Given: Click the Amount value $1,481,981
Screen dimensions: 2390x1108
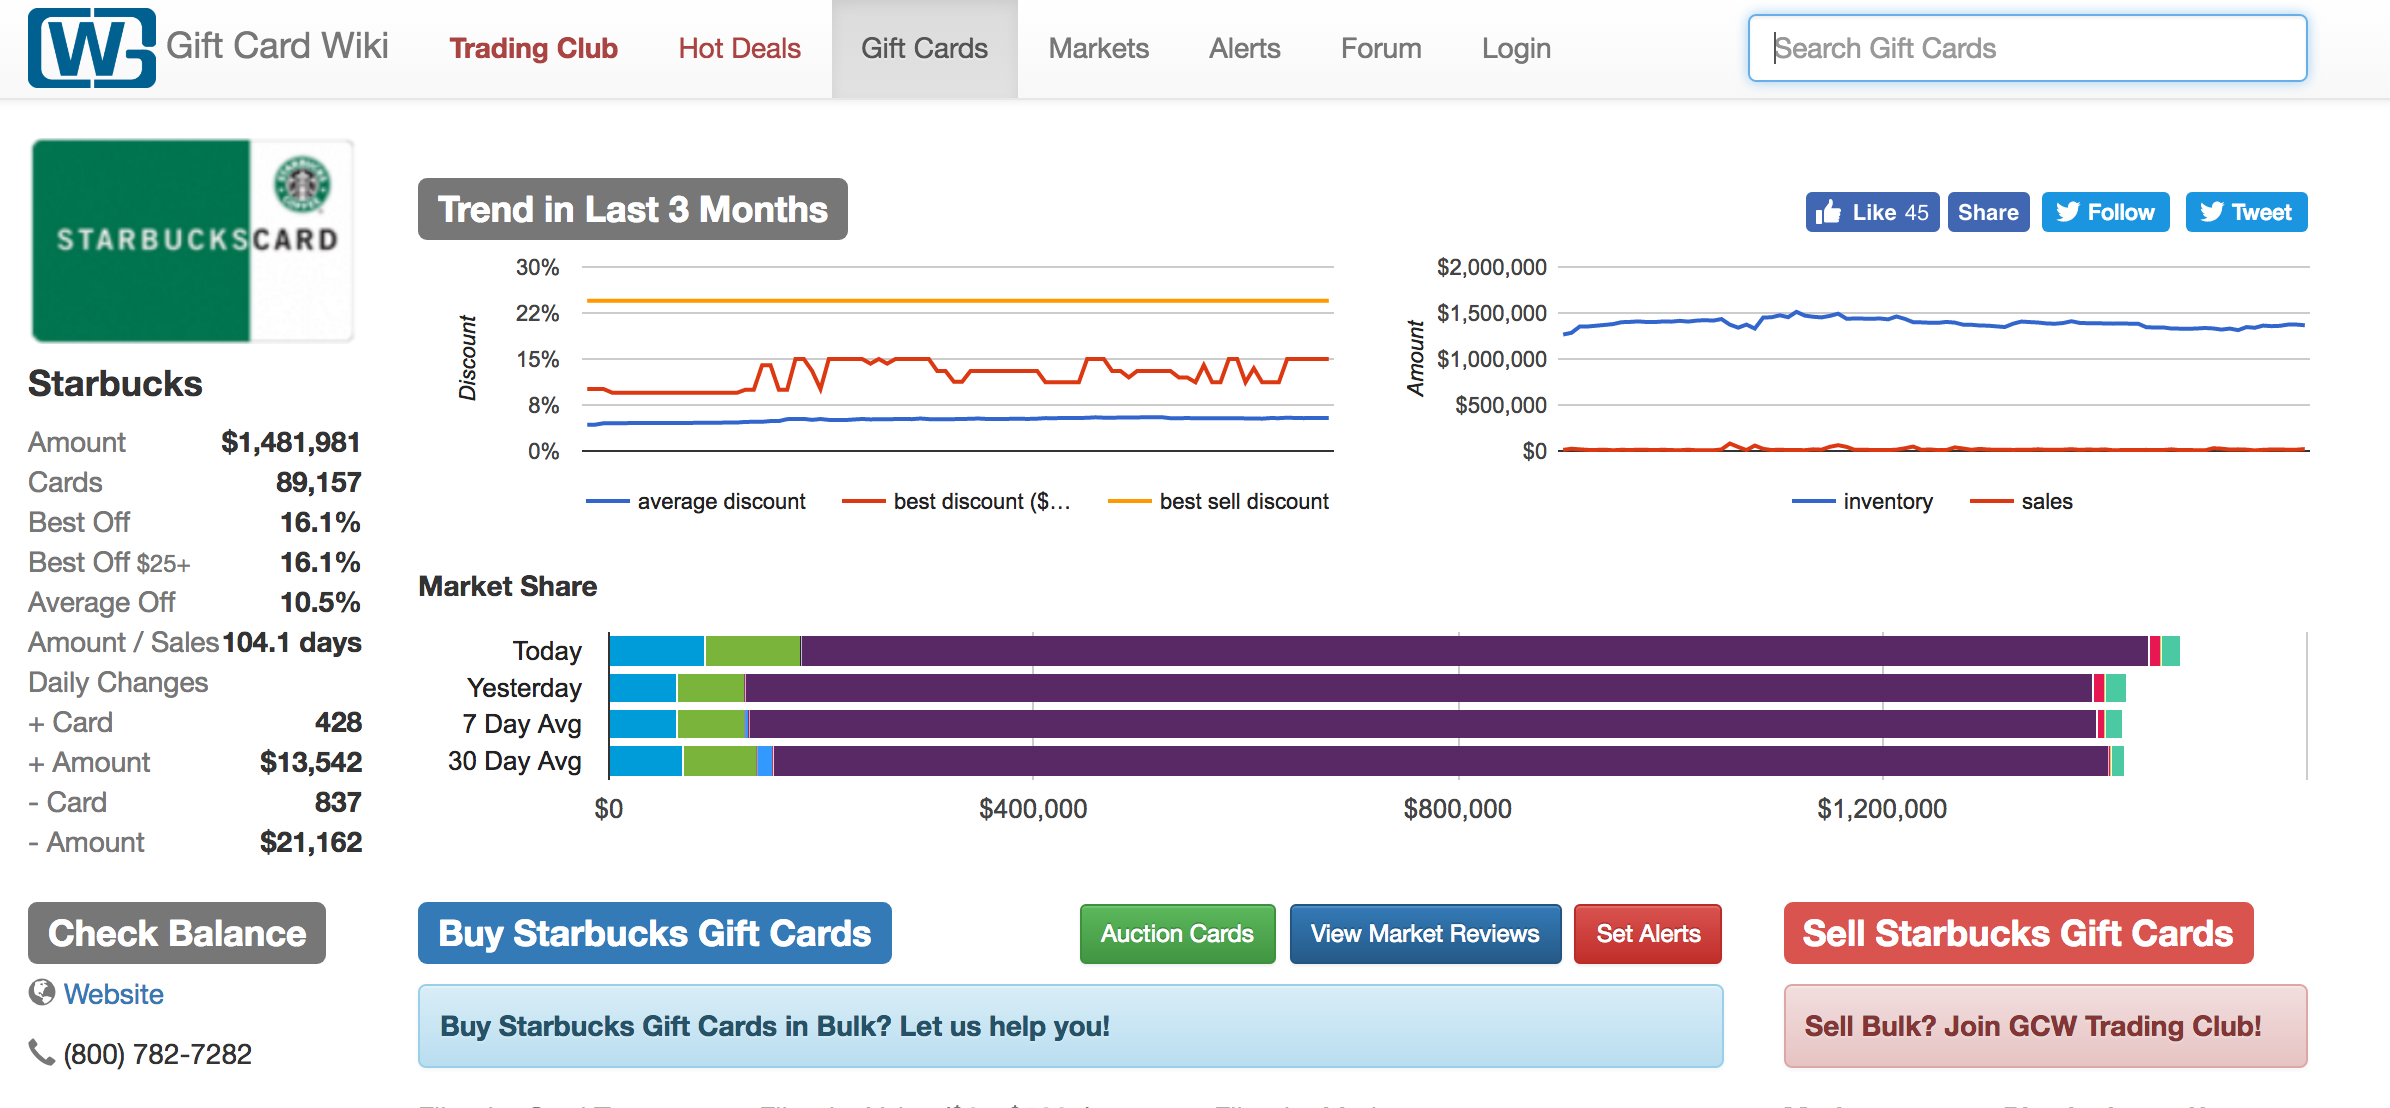Looking at the screenshot, I should coord(291,442).
